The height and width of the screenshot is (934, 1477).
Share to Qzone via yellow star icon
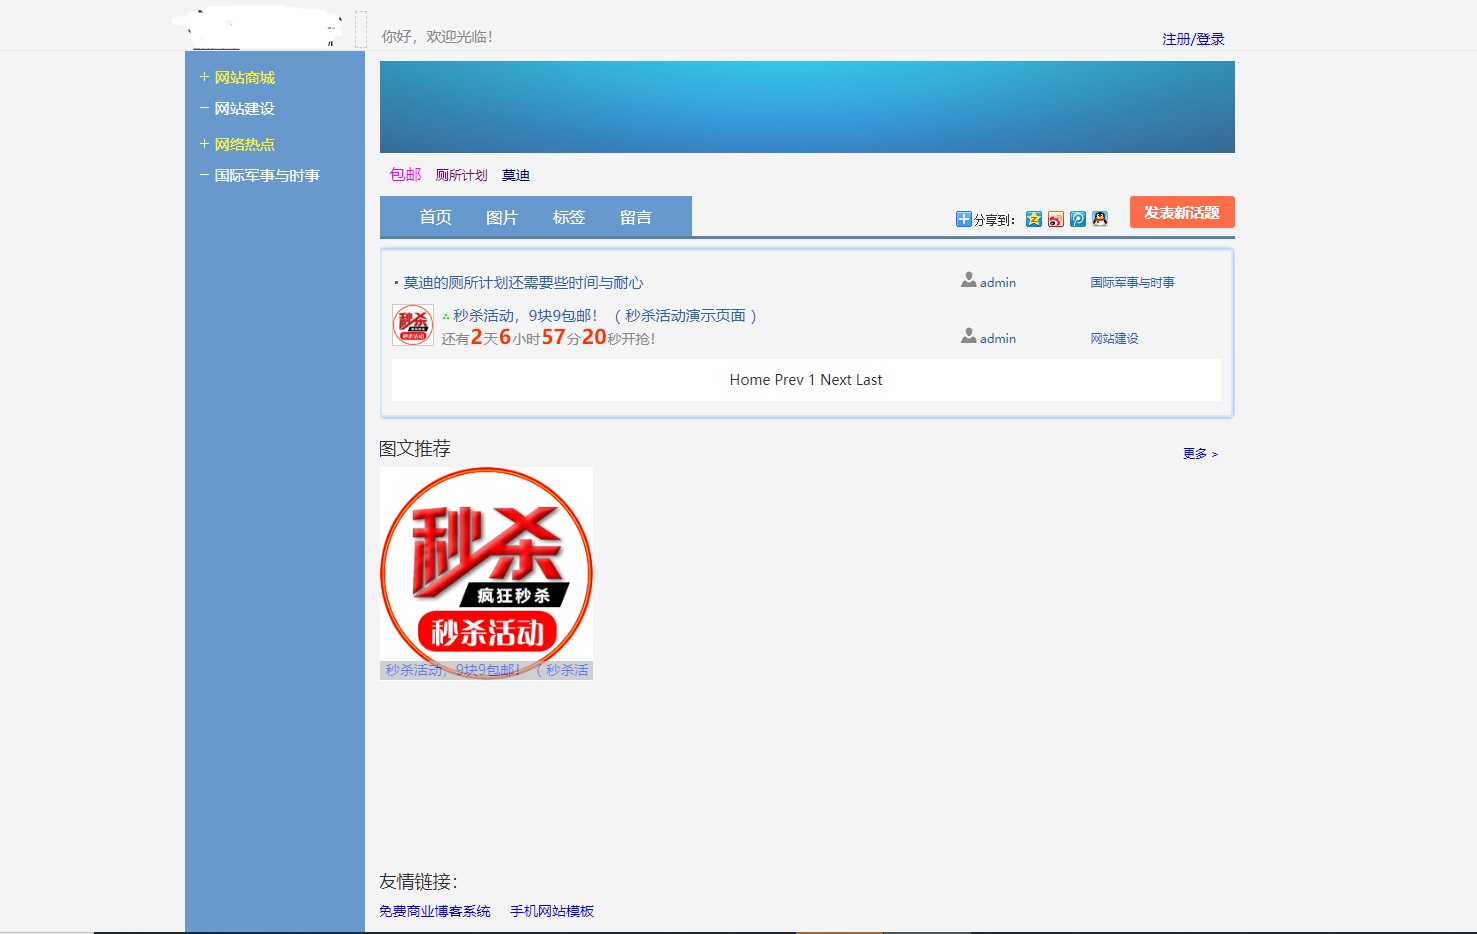point(1034,219)
